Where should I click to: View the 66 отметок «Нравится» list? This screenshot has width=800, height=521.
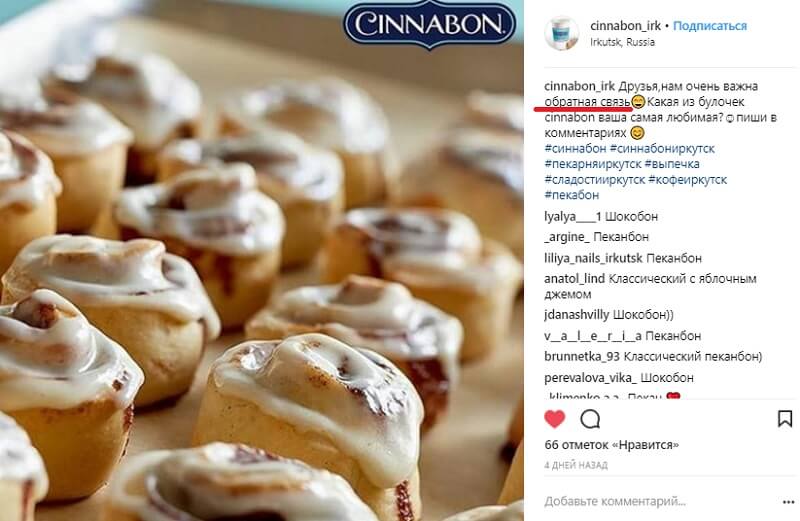(x=612, y=445)
